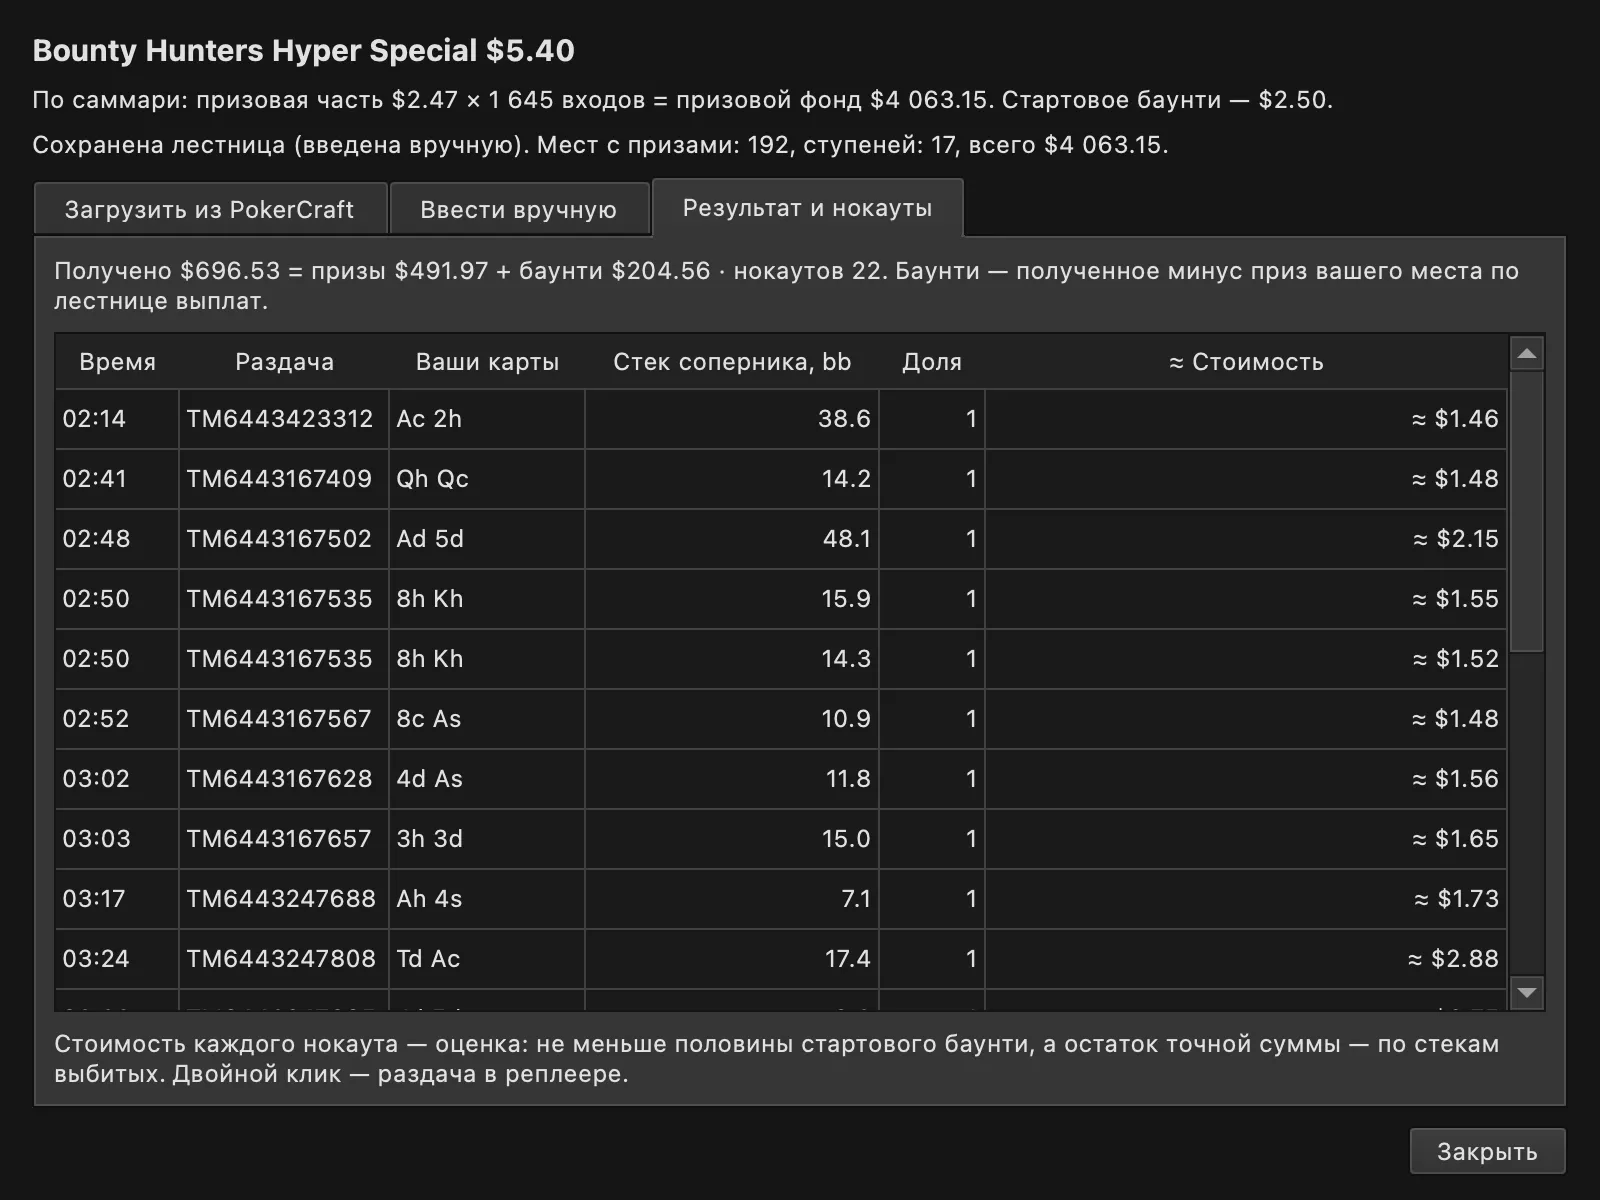Click the Раздача column header
Image resolution: width=1600 pixels, height=1200 pixels.
(284, 362)
